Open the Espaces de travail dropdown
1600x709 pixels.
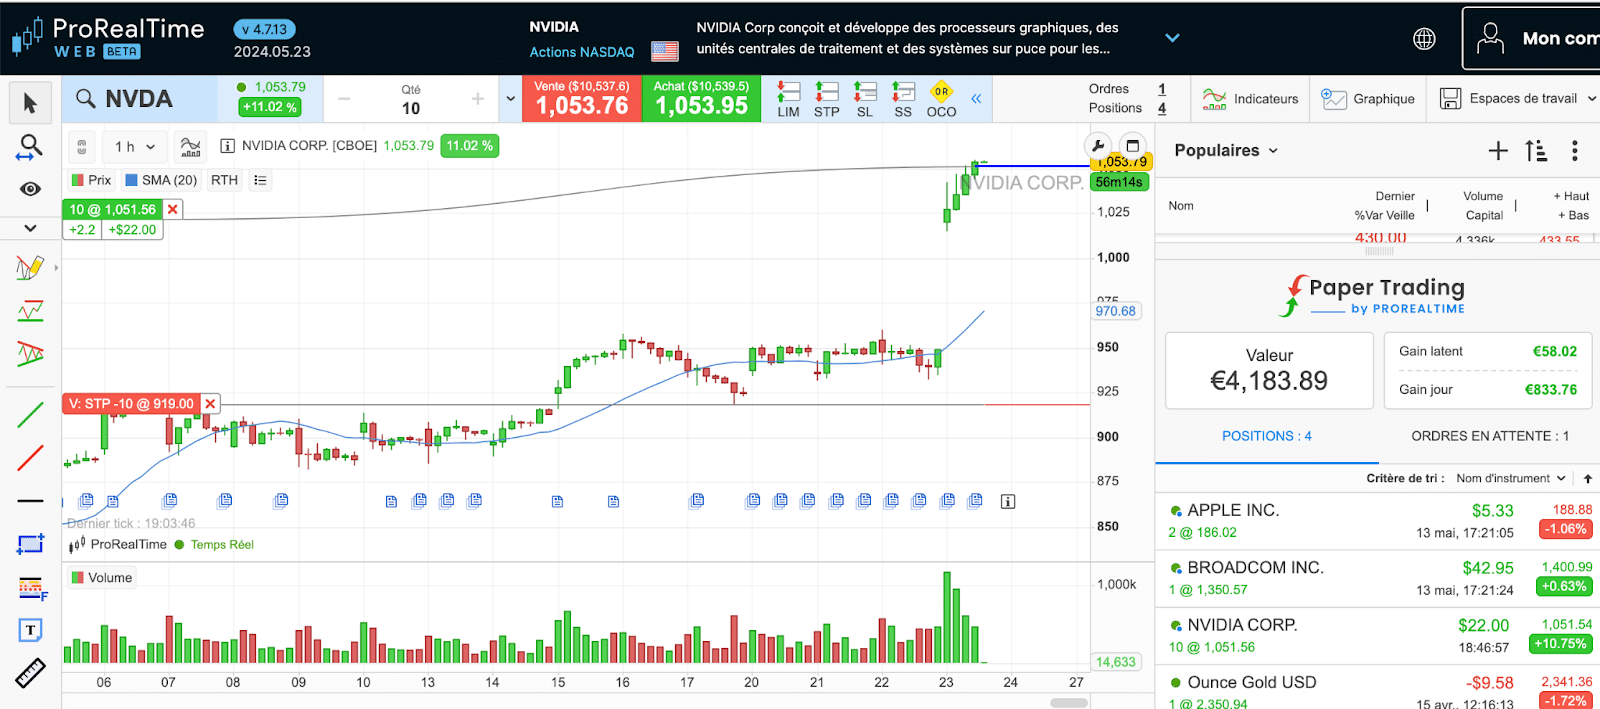[1517, 98]
